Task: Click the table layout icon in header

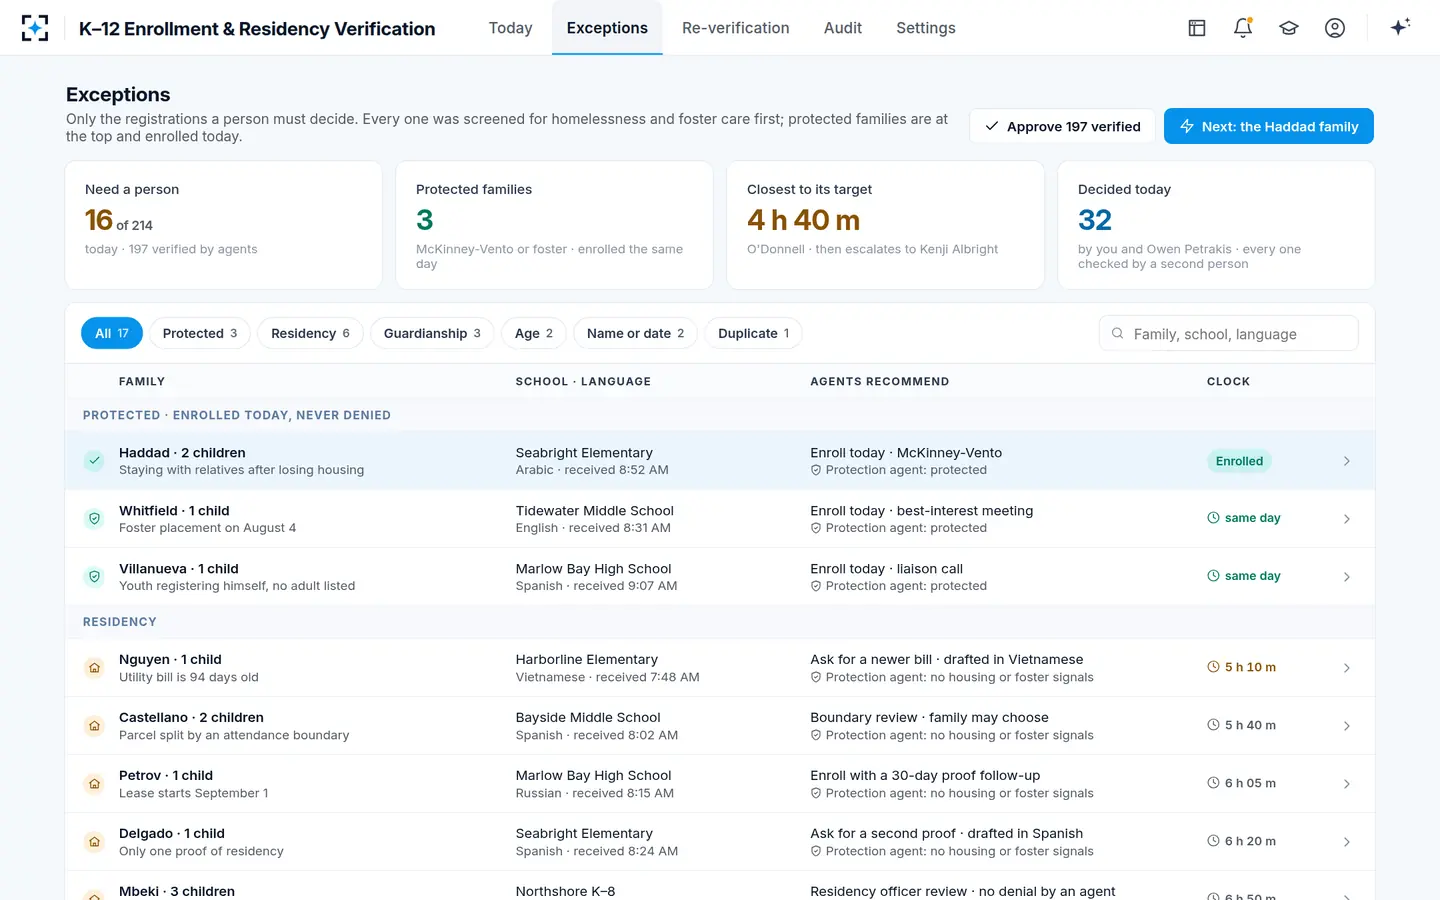Action: (x=1197, y=28)
